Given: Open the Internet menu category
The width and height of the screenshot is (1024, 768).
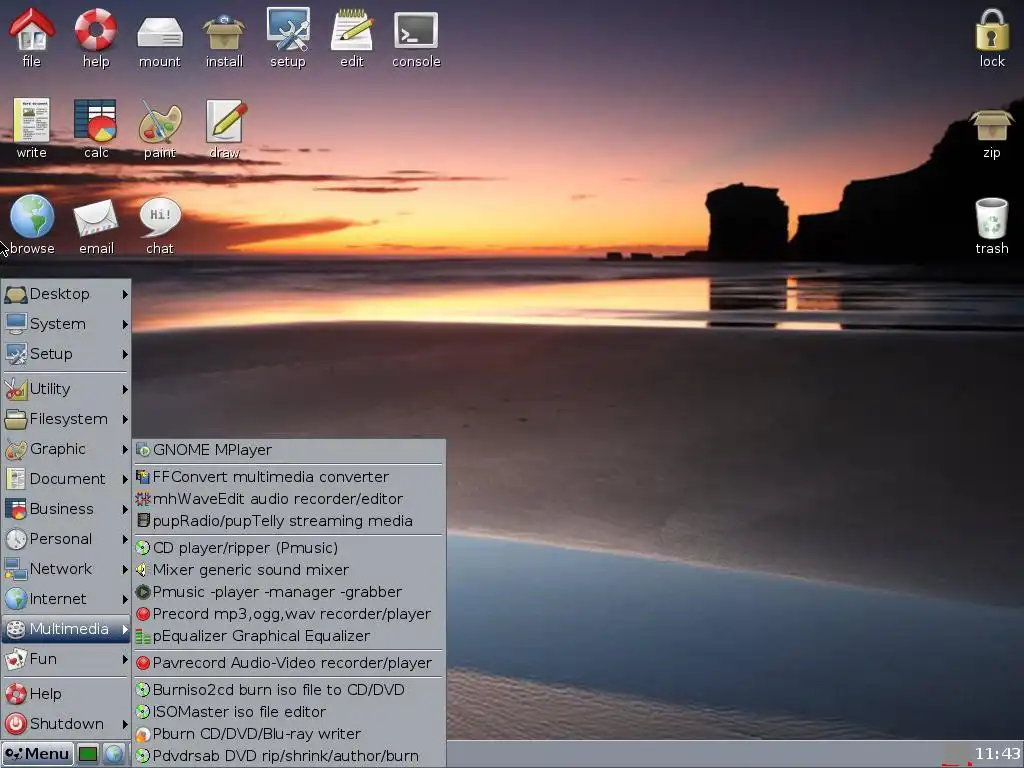Looking at the screenshot, I should point(66,600).
